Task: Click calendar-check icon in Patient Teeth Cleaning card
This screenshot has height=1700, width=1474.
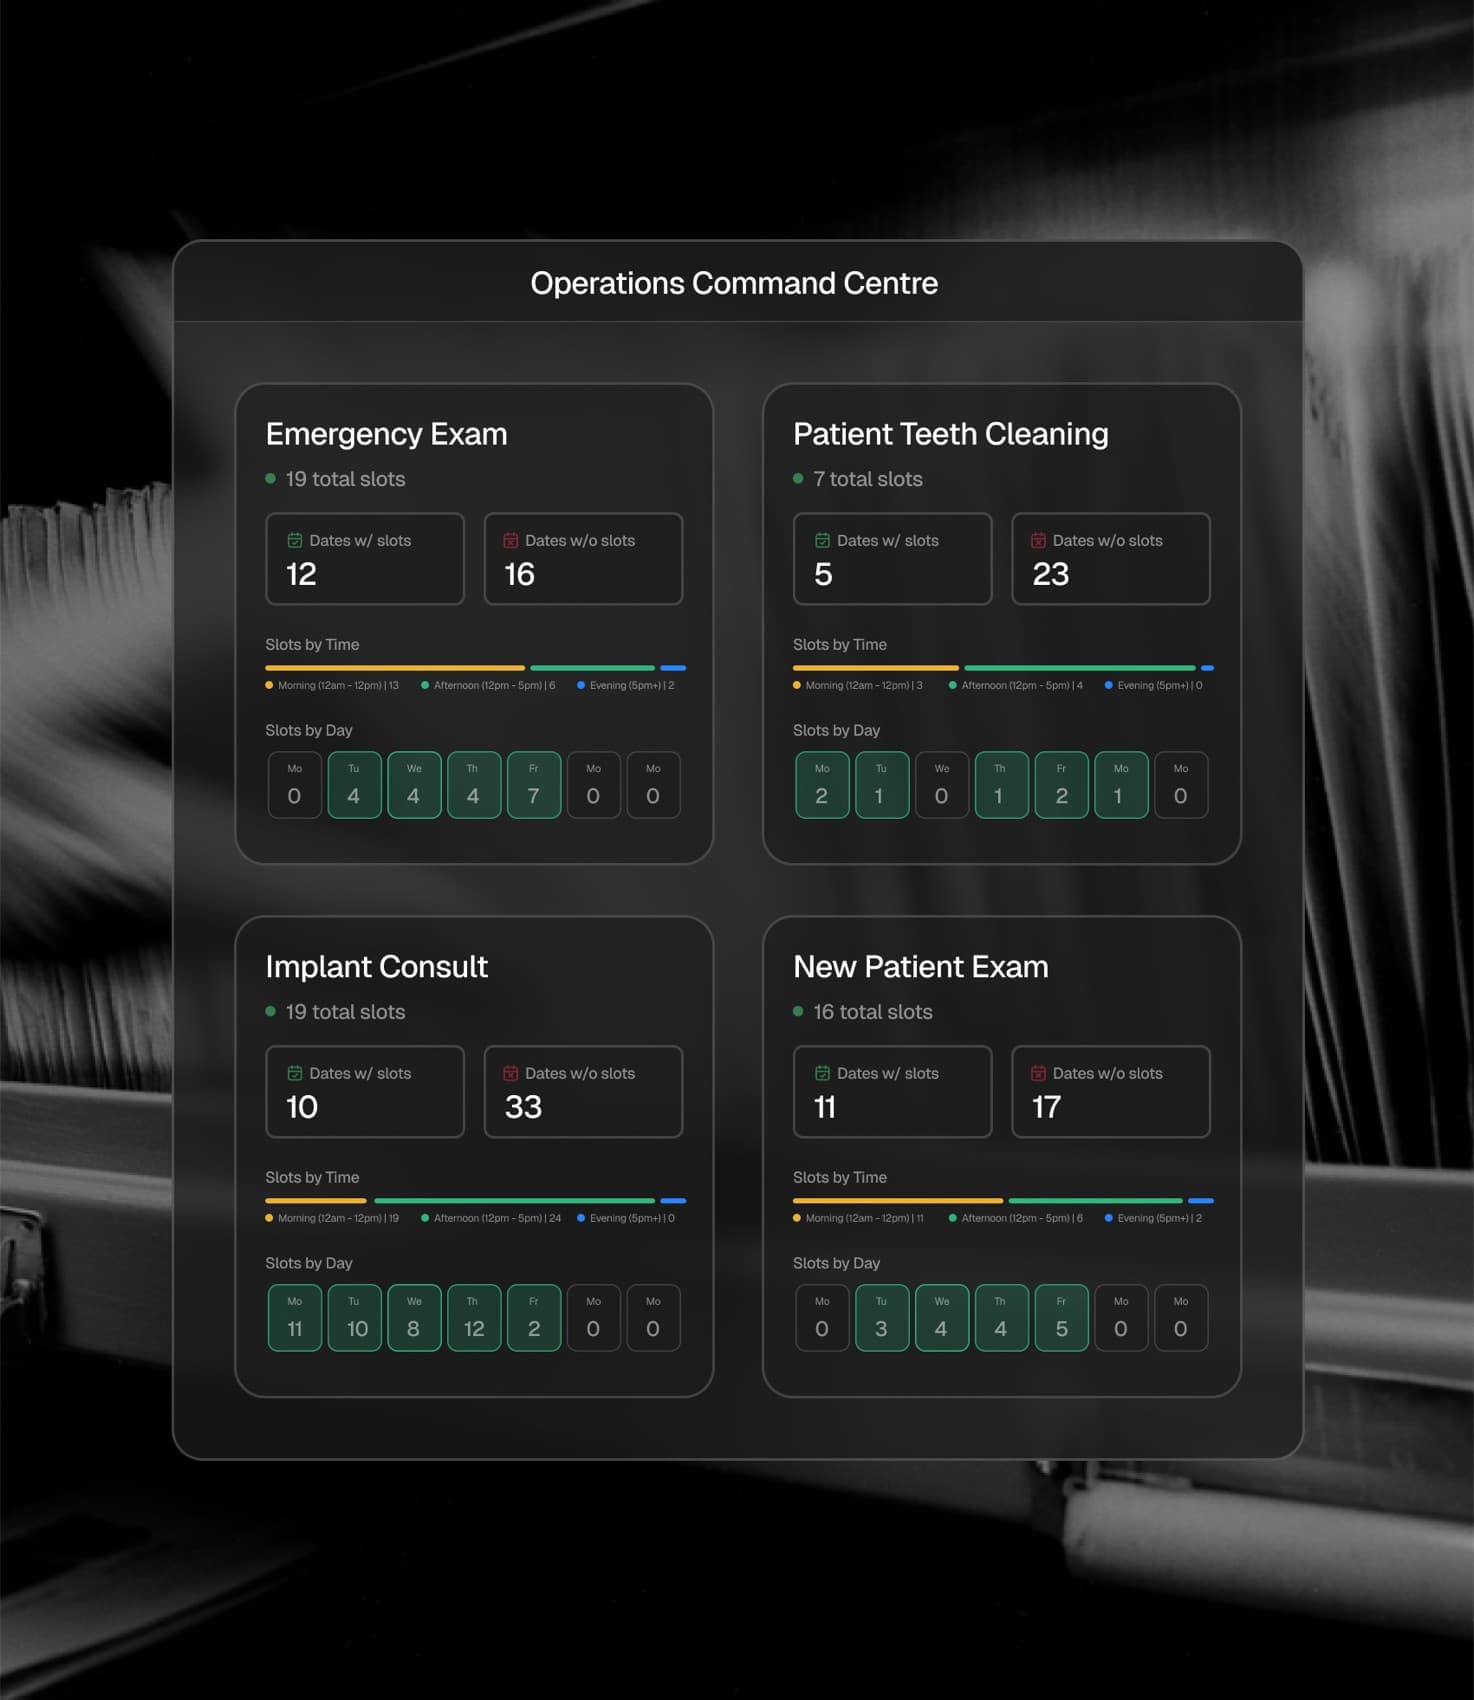Action: [822, 540]
